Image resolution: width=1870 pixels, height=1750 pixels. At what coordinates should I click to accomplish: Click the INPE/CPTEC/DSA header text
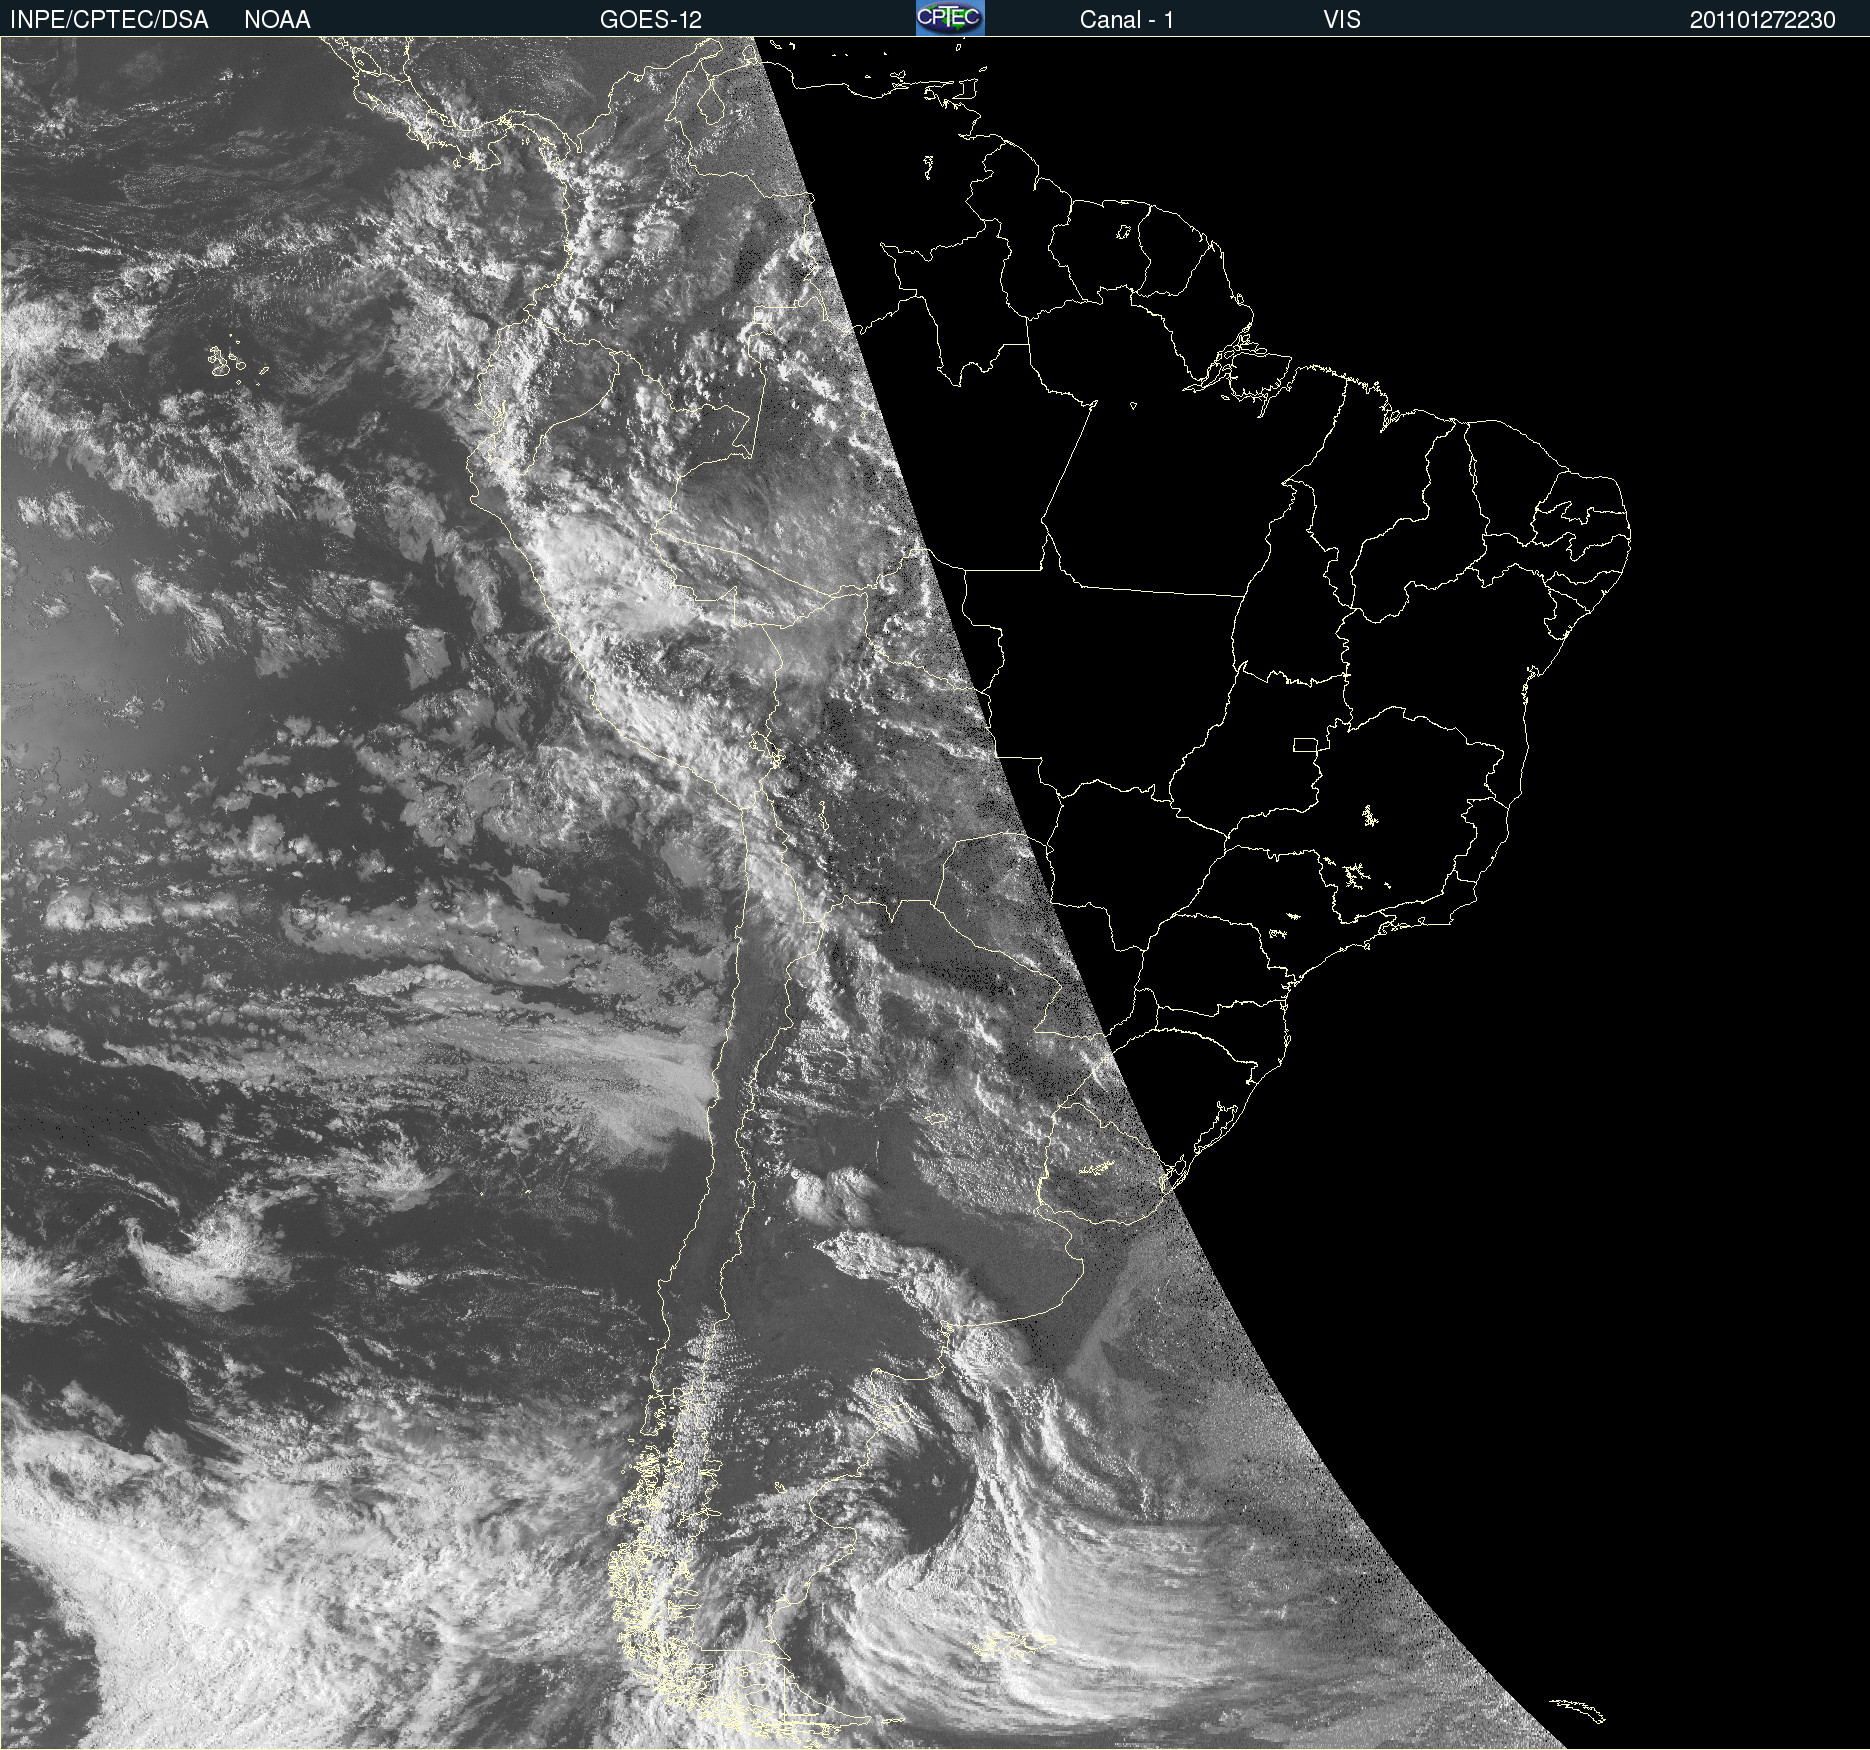[109, 20]
